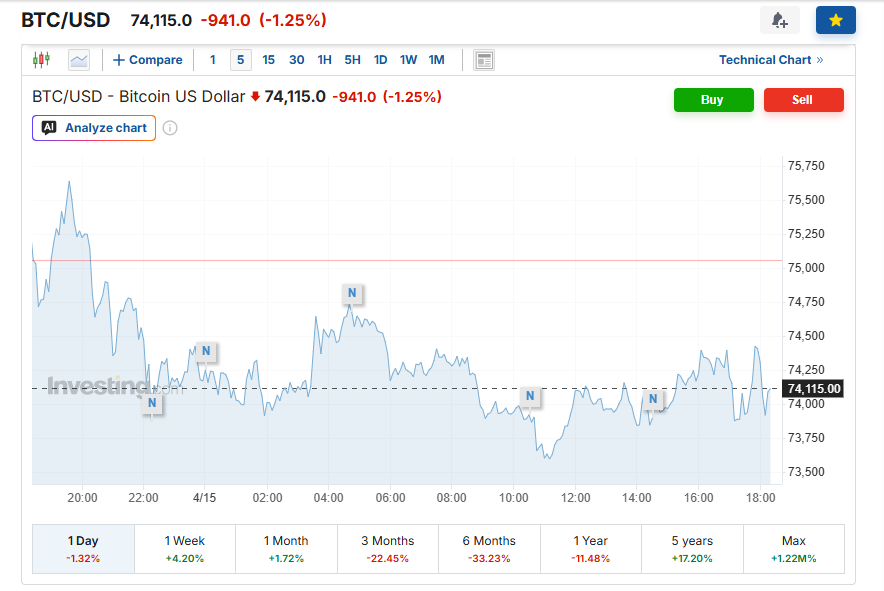This screenshot has height=591, width=884.
Task: Select the 1D chart interval
Action: pyautogui.click(x=380, y=60)
